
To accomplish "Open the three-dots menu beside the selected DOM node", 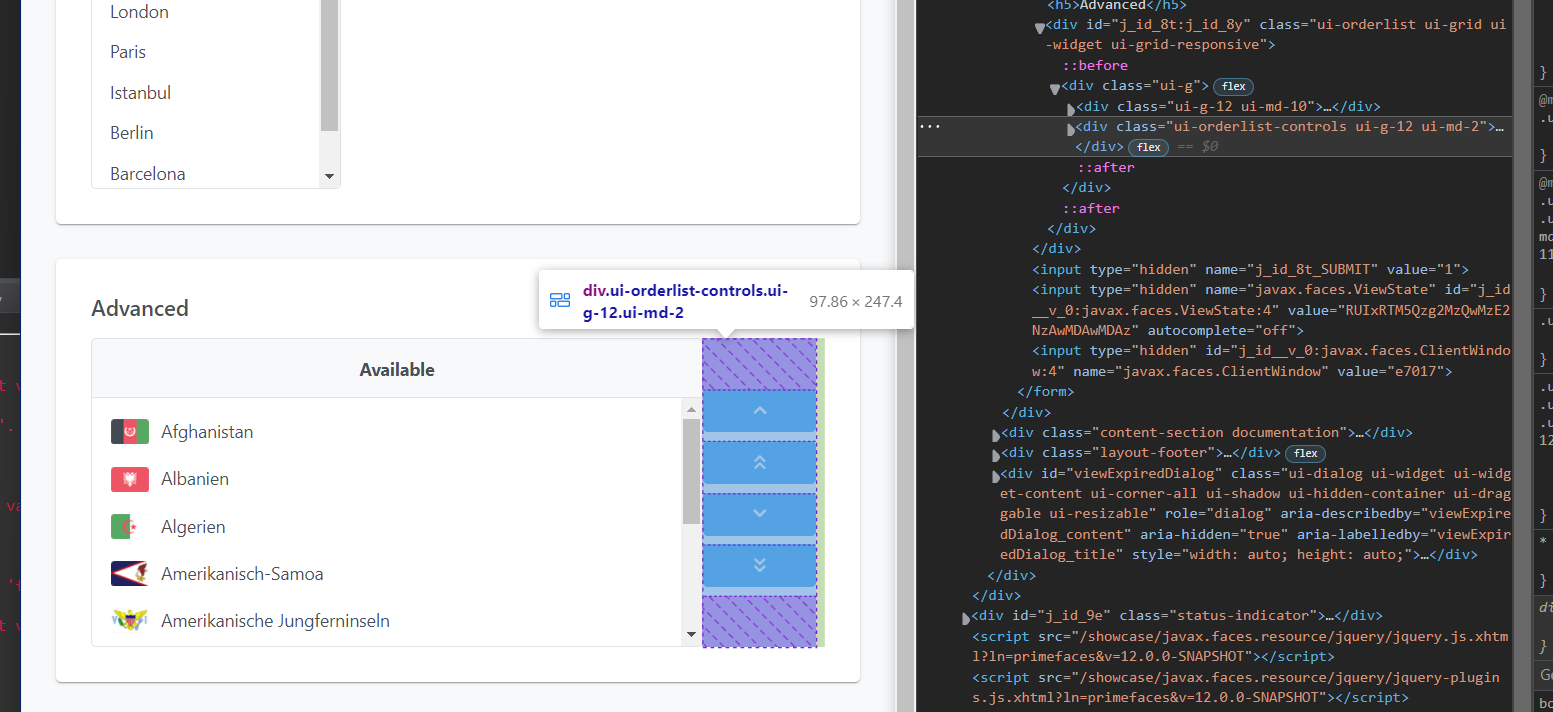I will coord(930,127).
